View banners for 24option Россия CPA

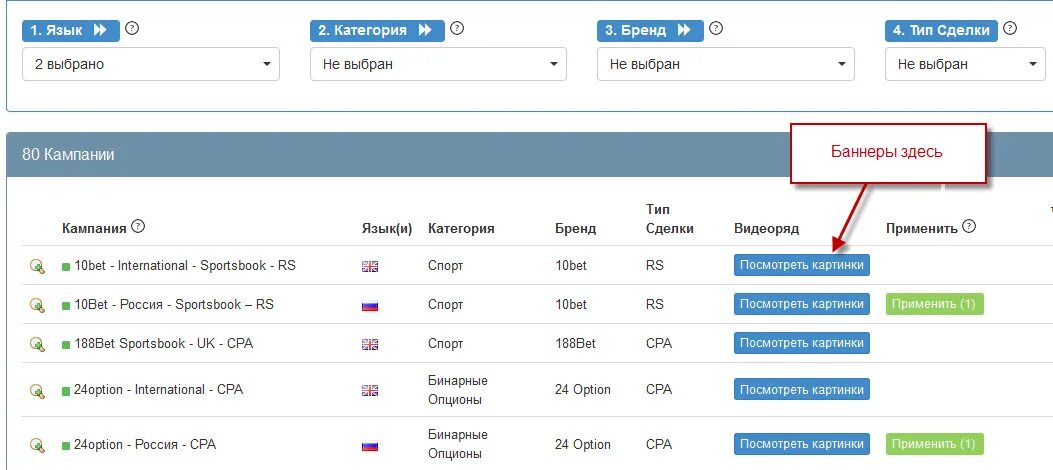click(x=802, y=444)
